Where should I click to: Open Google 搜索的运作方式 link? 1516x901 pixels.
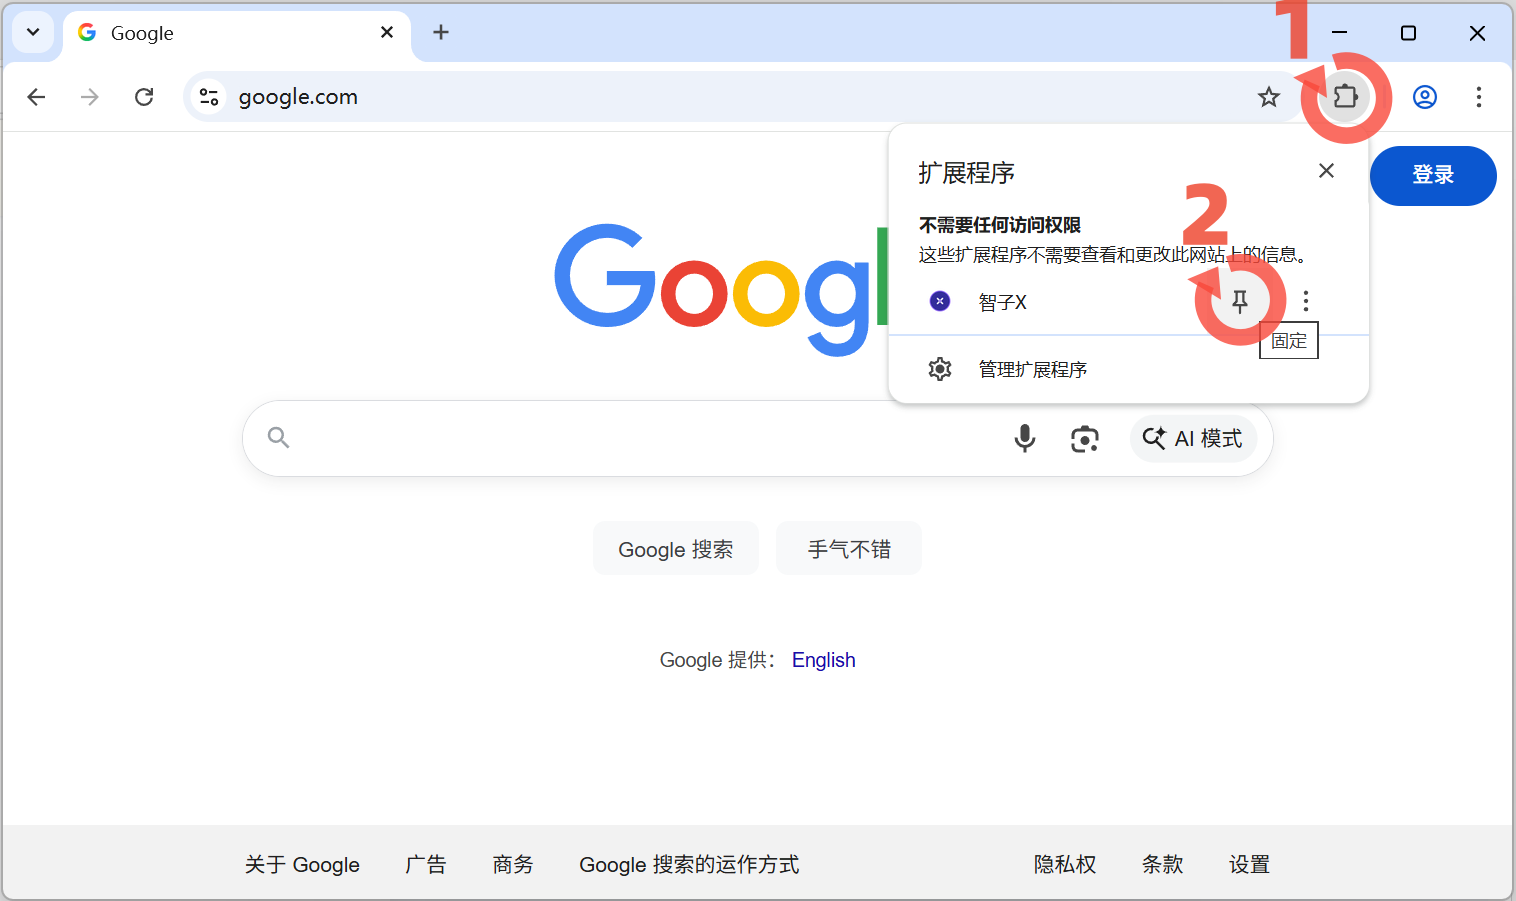click(x=689, y=864)
